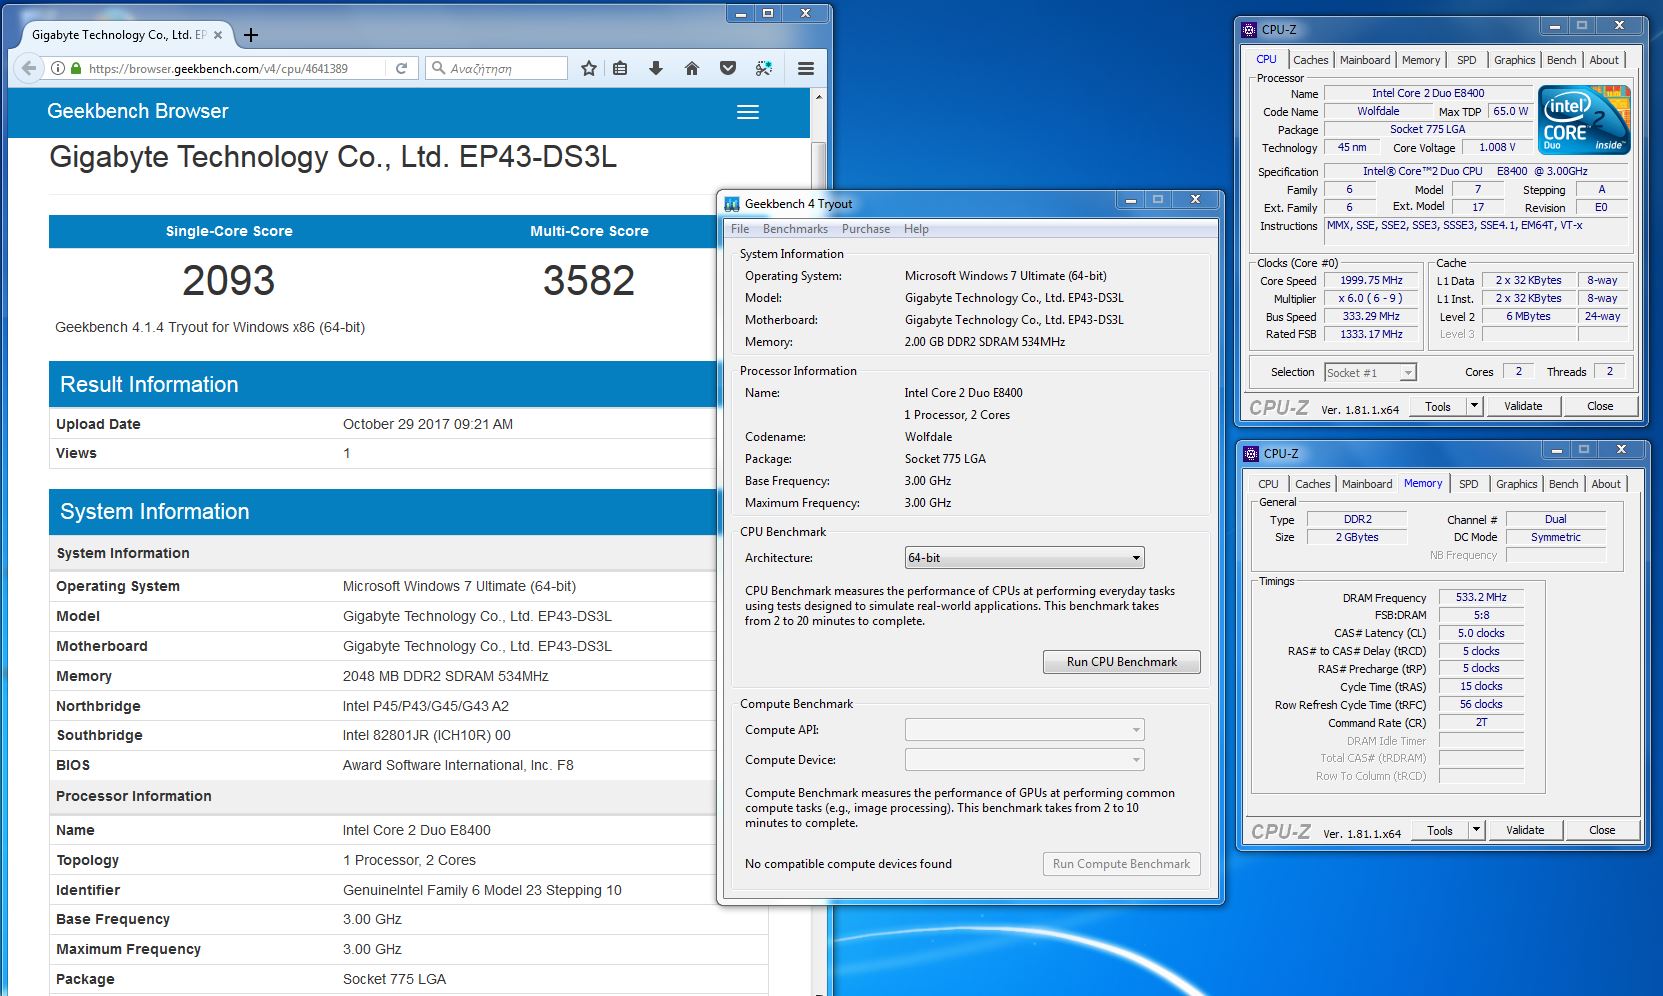The image size is (1663, 996).
Task: Click the DRAM Frequency value 533.2 MHz
Action: click(x=1481, y=597)
